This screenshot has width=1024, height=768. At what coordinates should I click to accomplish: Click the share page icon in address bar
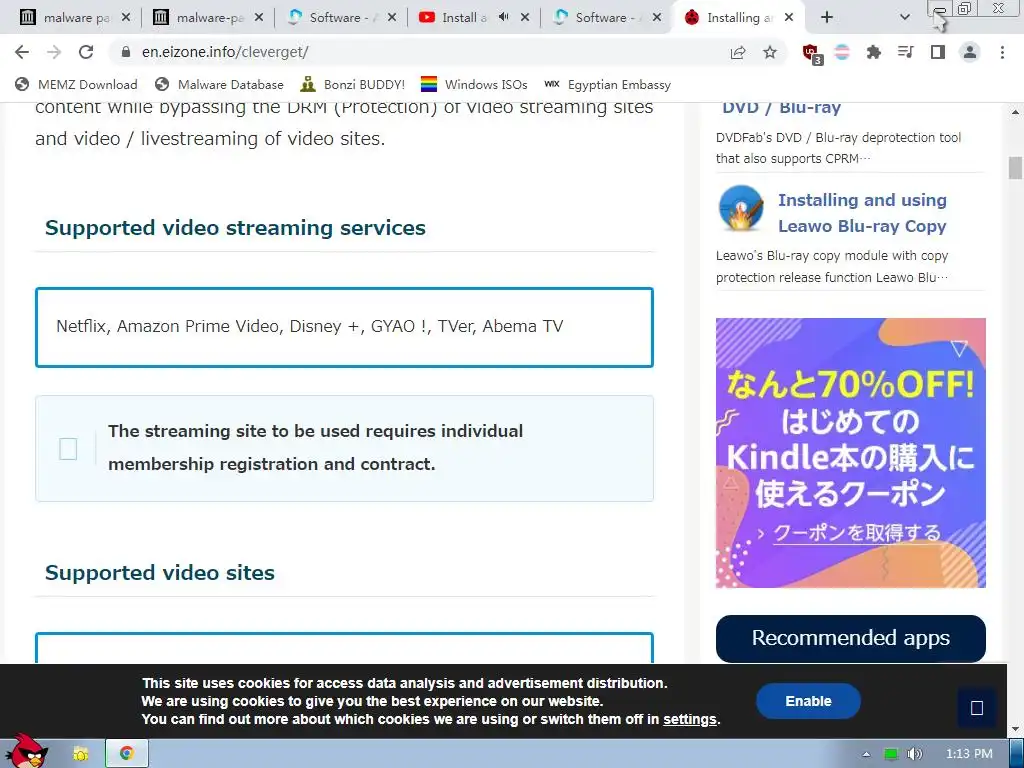pyautogui.click(x=738, y=52)
